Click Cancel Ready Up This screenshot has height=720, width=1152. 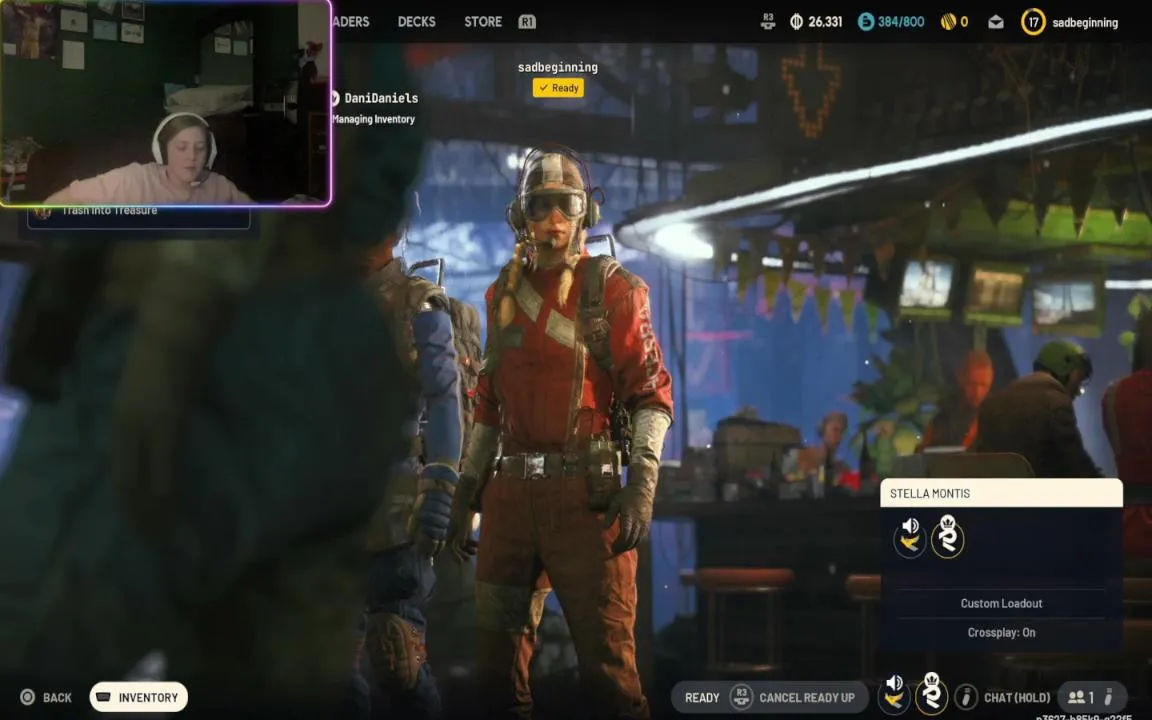click(x=807, y=698)
